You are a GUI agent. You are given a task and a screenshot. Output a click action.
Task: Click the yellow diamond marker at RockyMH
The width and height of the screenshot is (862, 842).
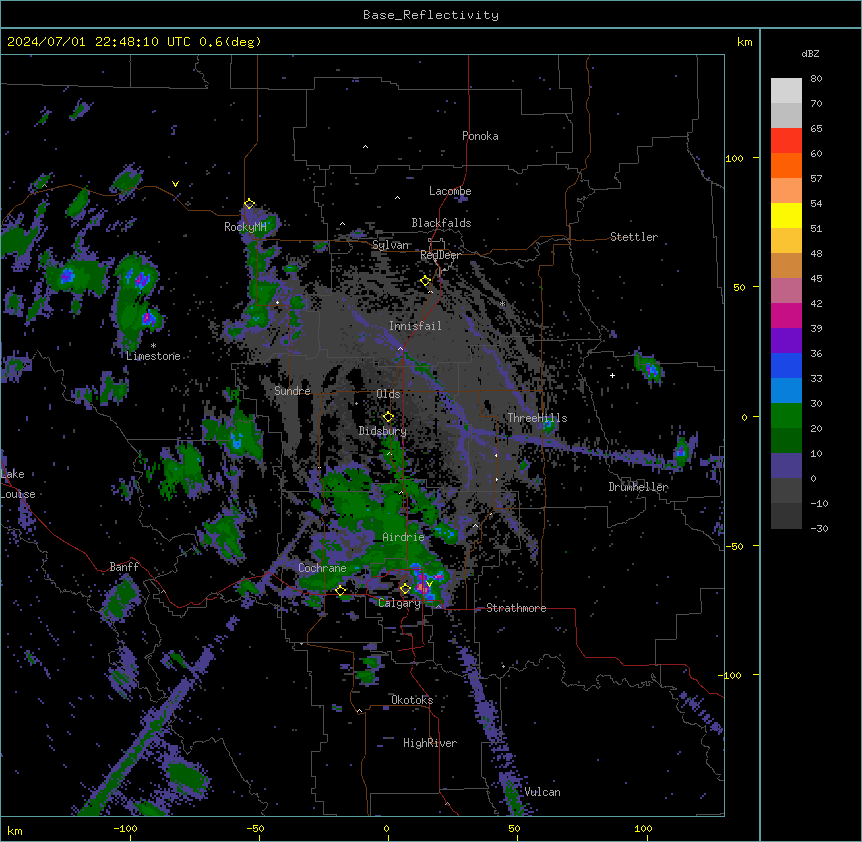point(250,204)
